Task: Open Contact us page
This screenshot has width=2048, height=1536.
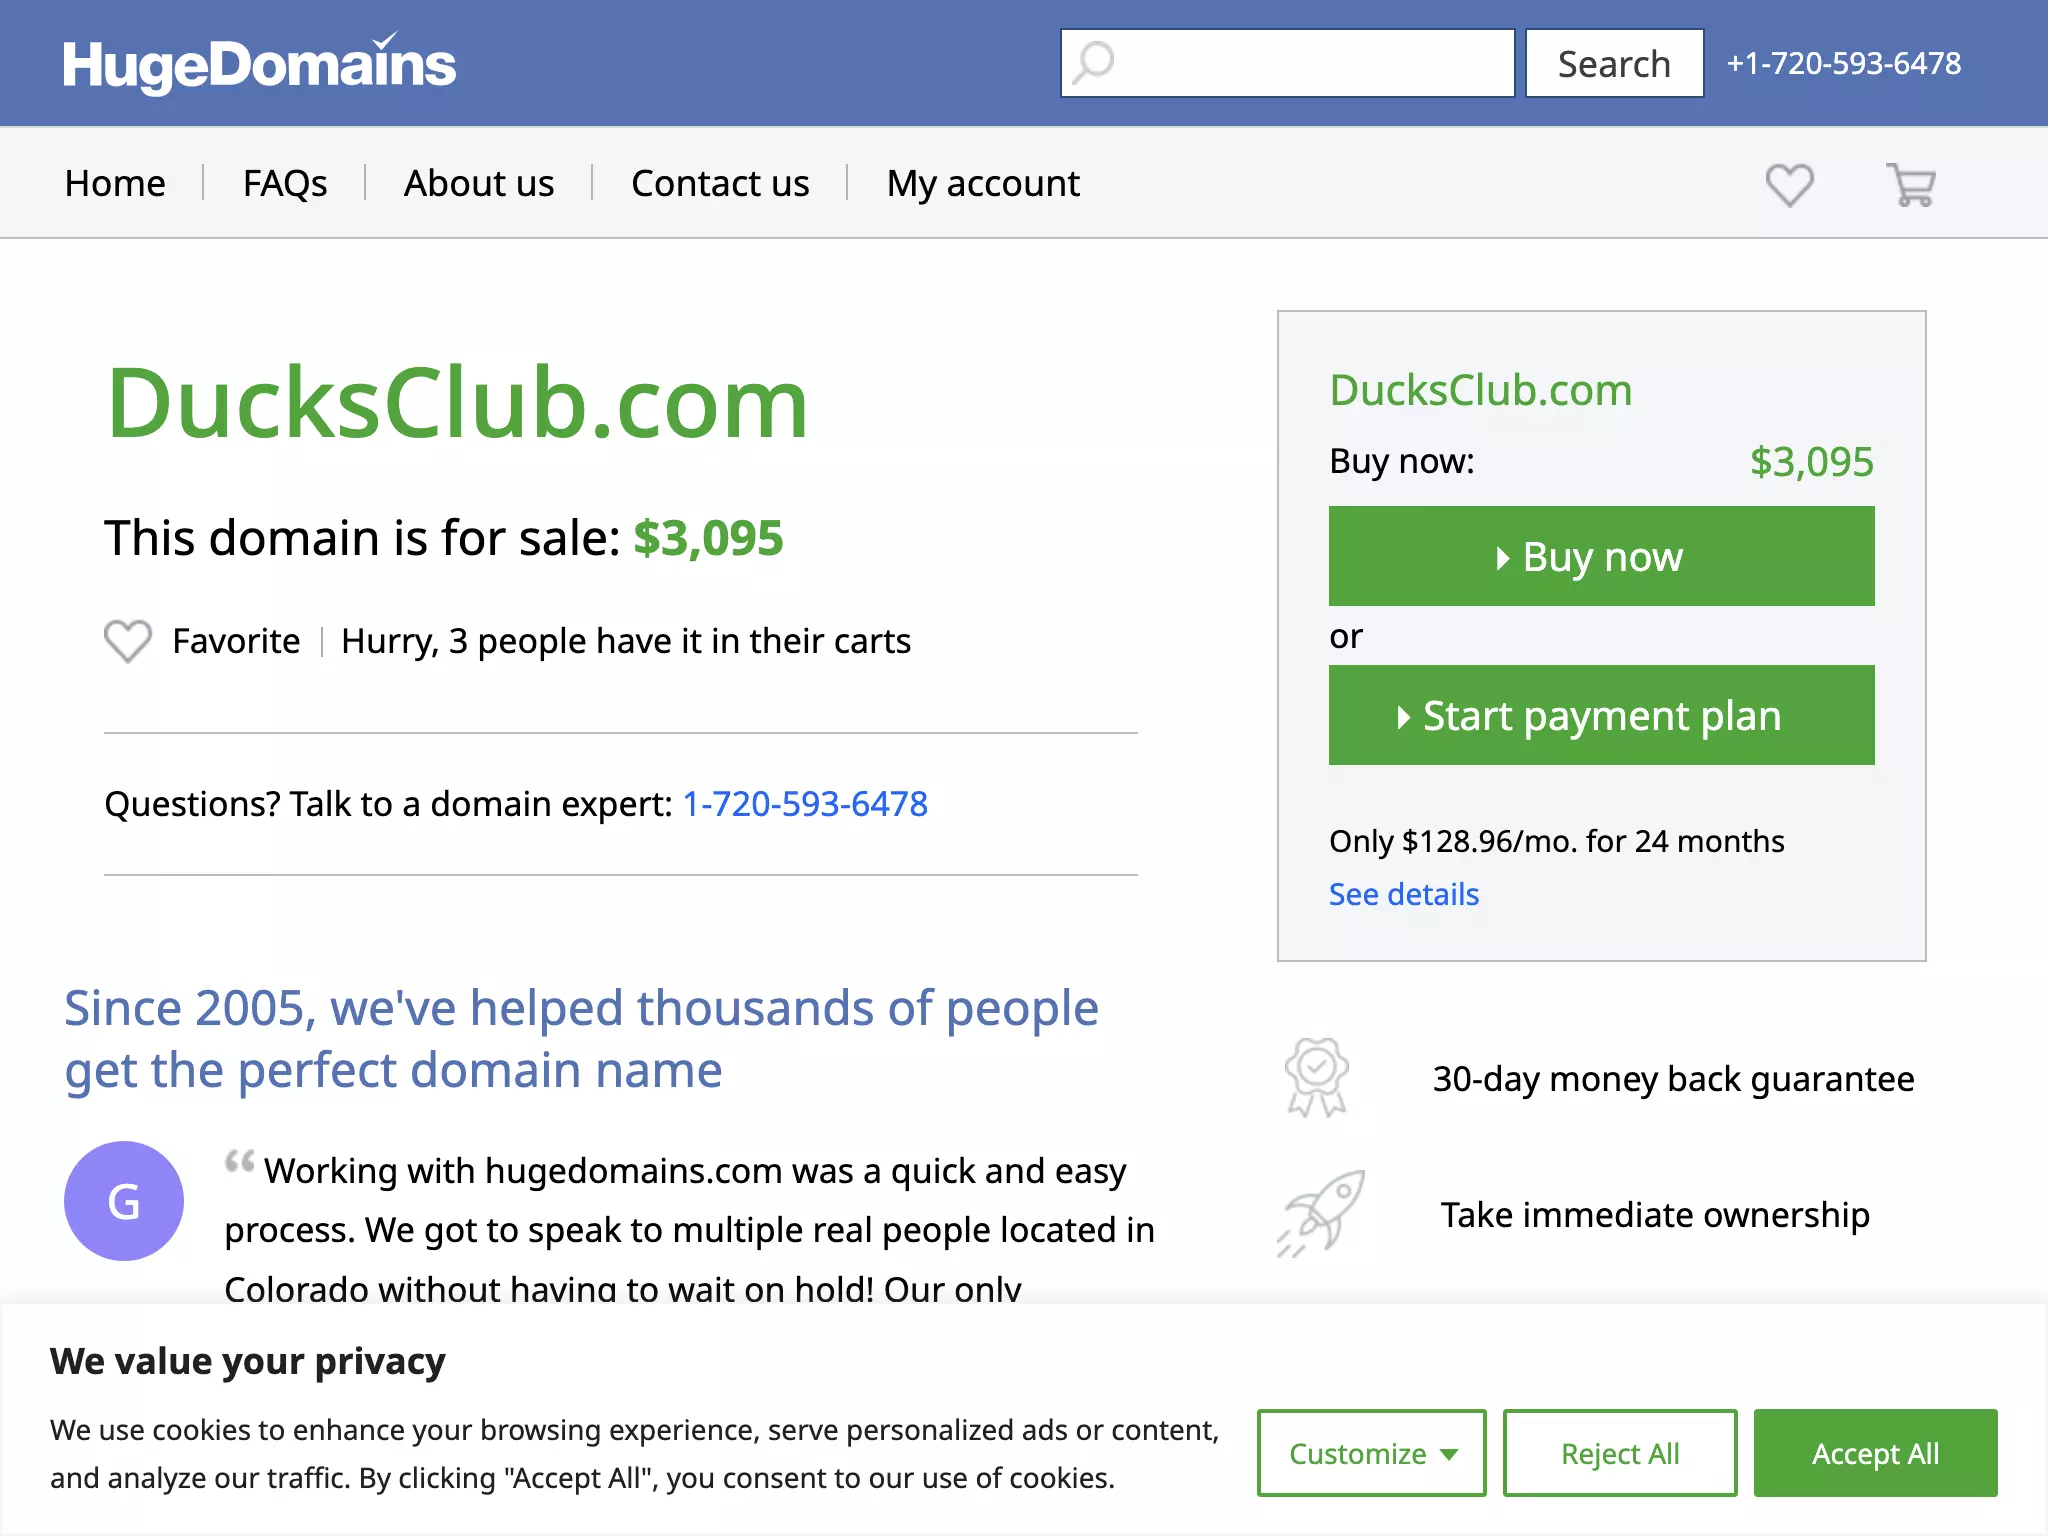Action: coord(720,183)
